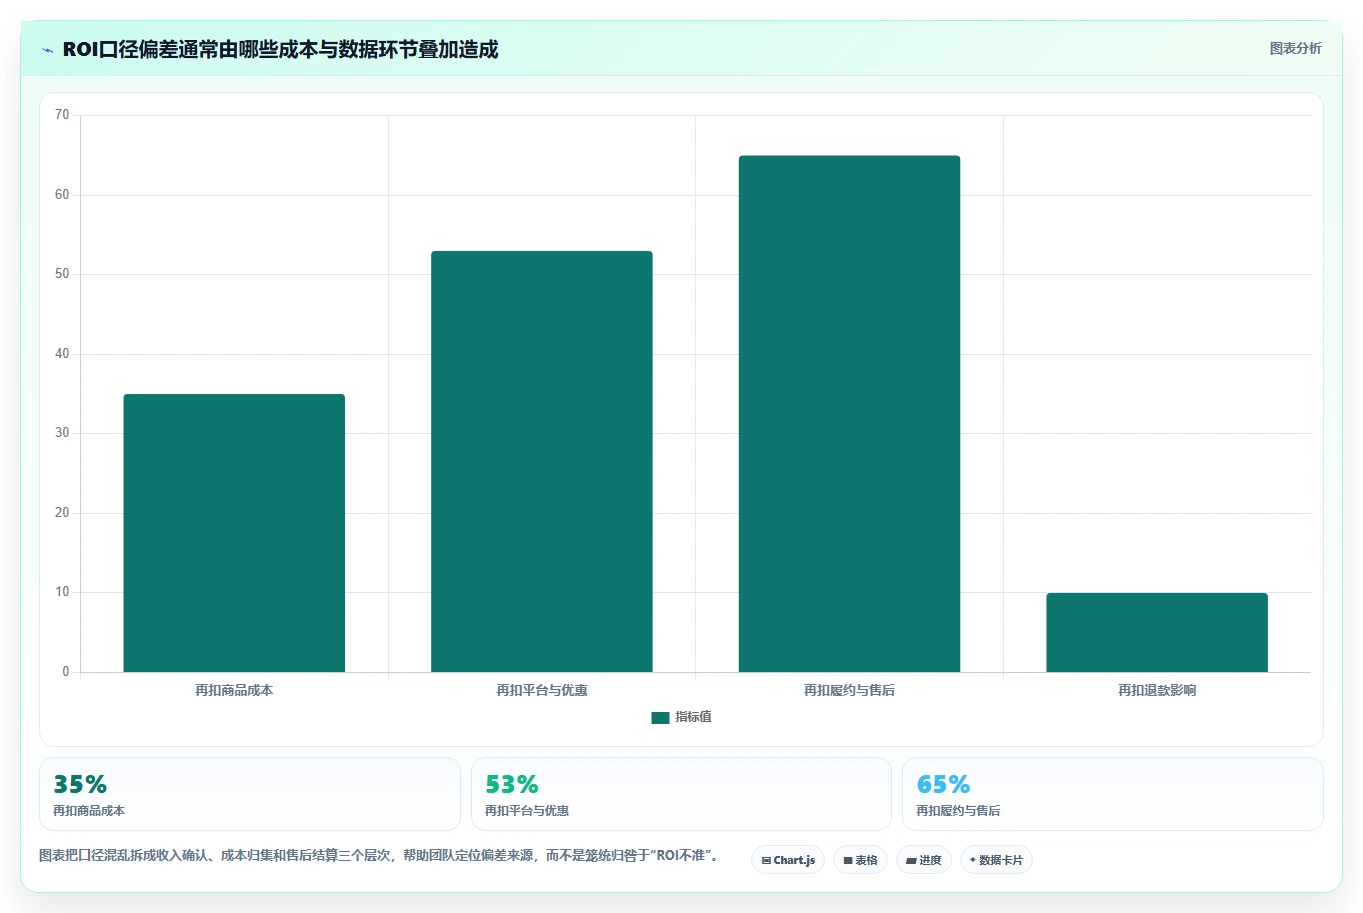Click the icon inside the Chart.js chip
Screen dimensions: 1363x913
tap(766, 860)
